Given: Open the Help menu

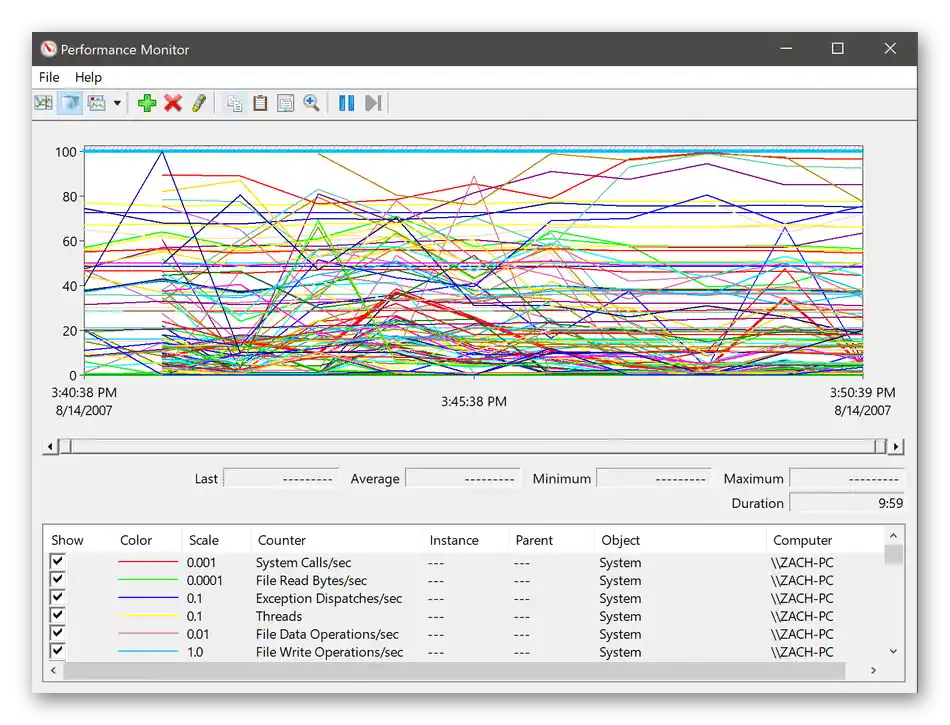Looking at the screenshot, I should [x=88, y=77].
